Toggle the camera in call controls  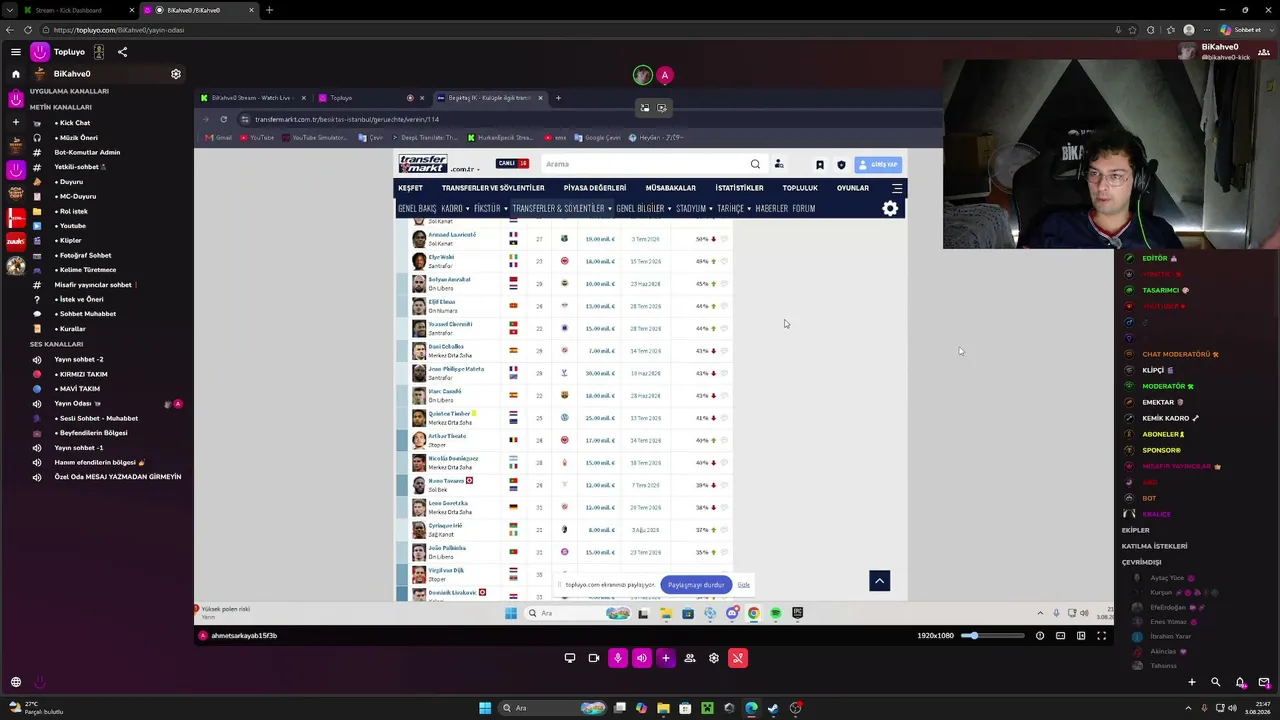594,658
